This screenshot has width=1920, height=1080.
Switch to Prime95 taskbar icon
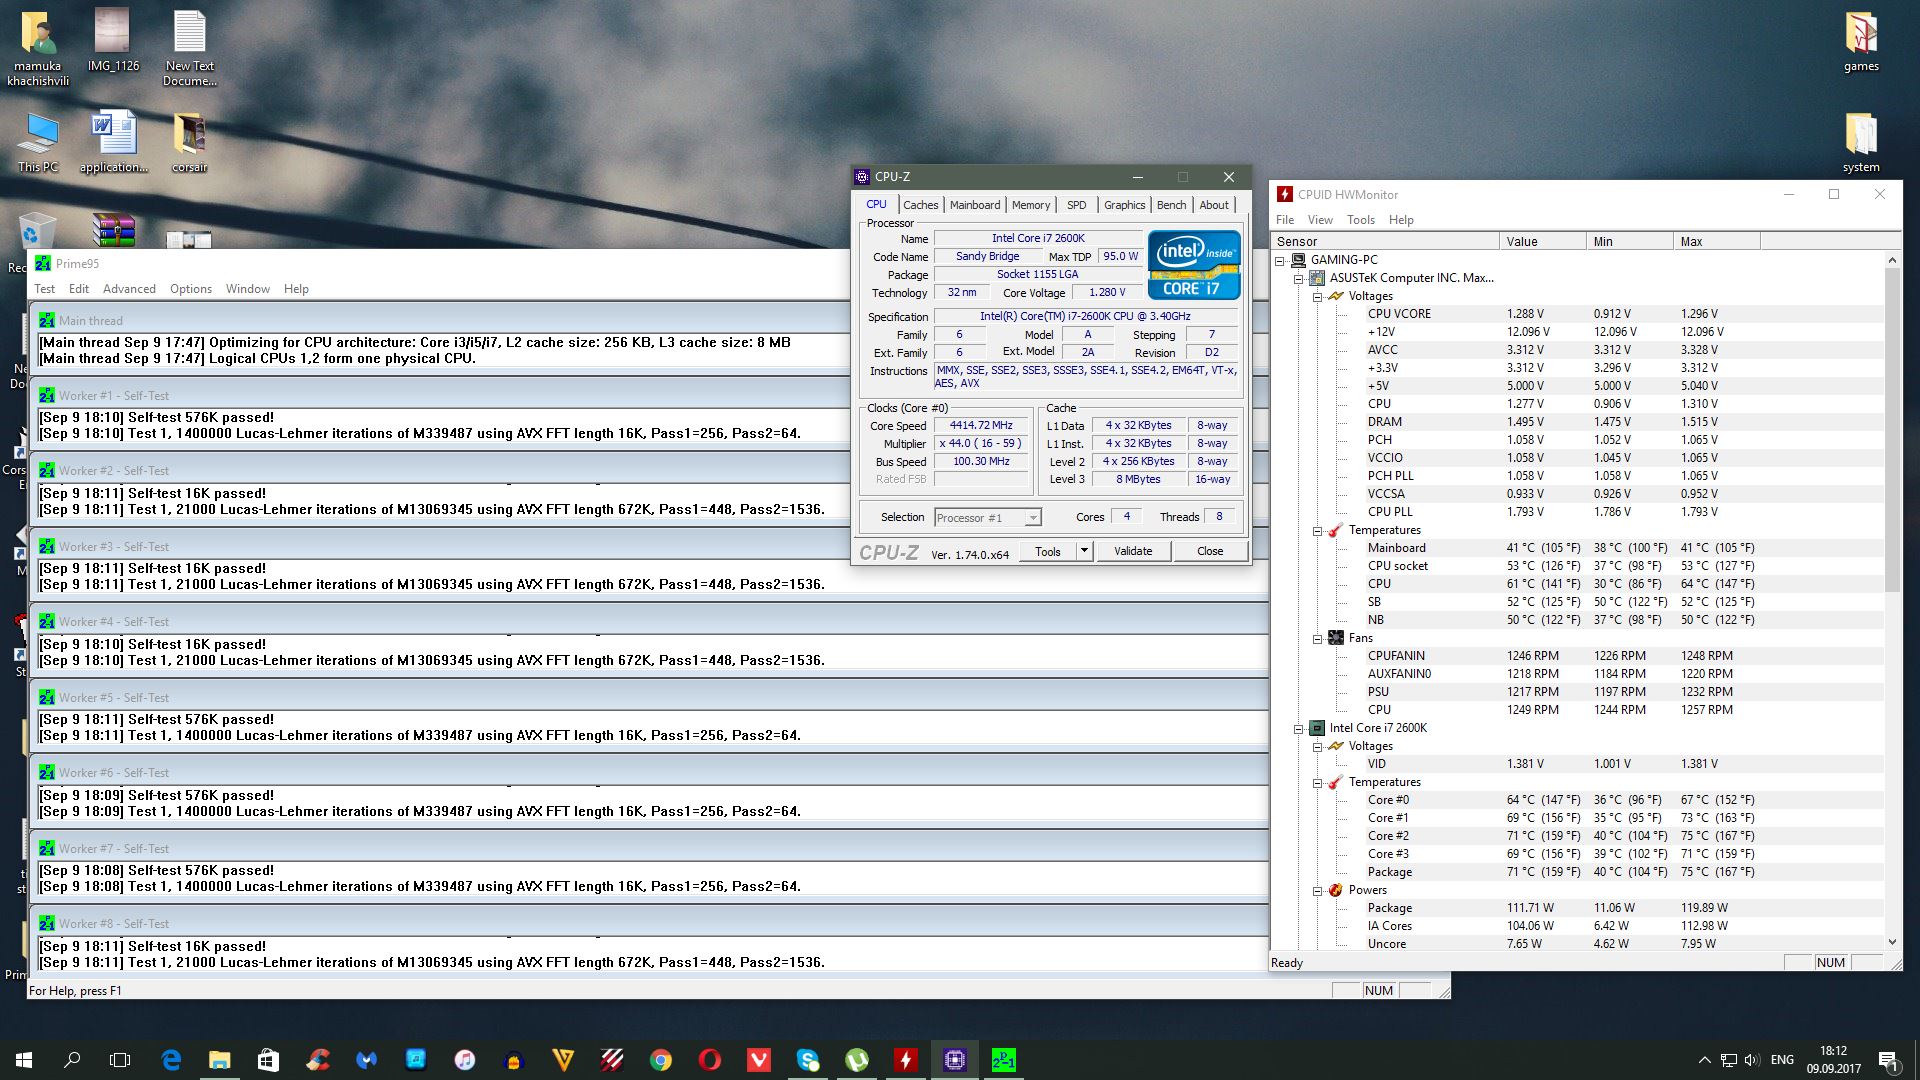[1004, 1060]
